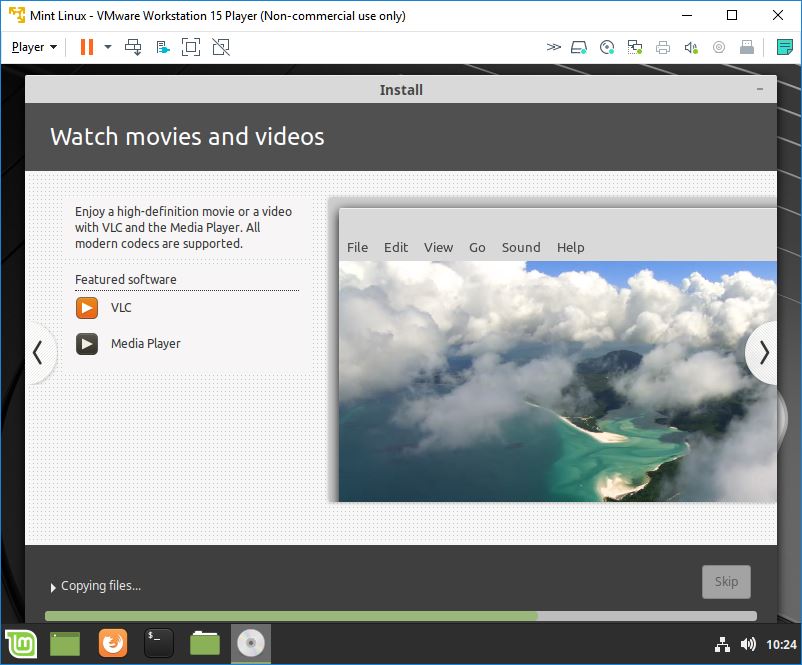The height and width of the screenshot is (665, 802).
Task: Click the hard disk device icon
Action: [x=579, y=48]
